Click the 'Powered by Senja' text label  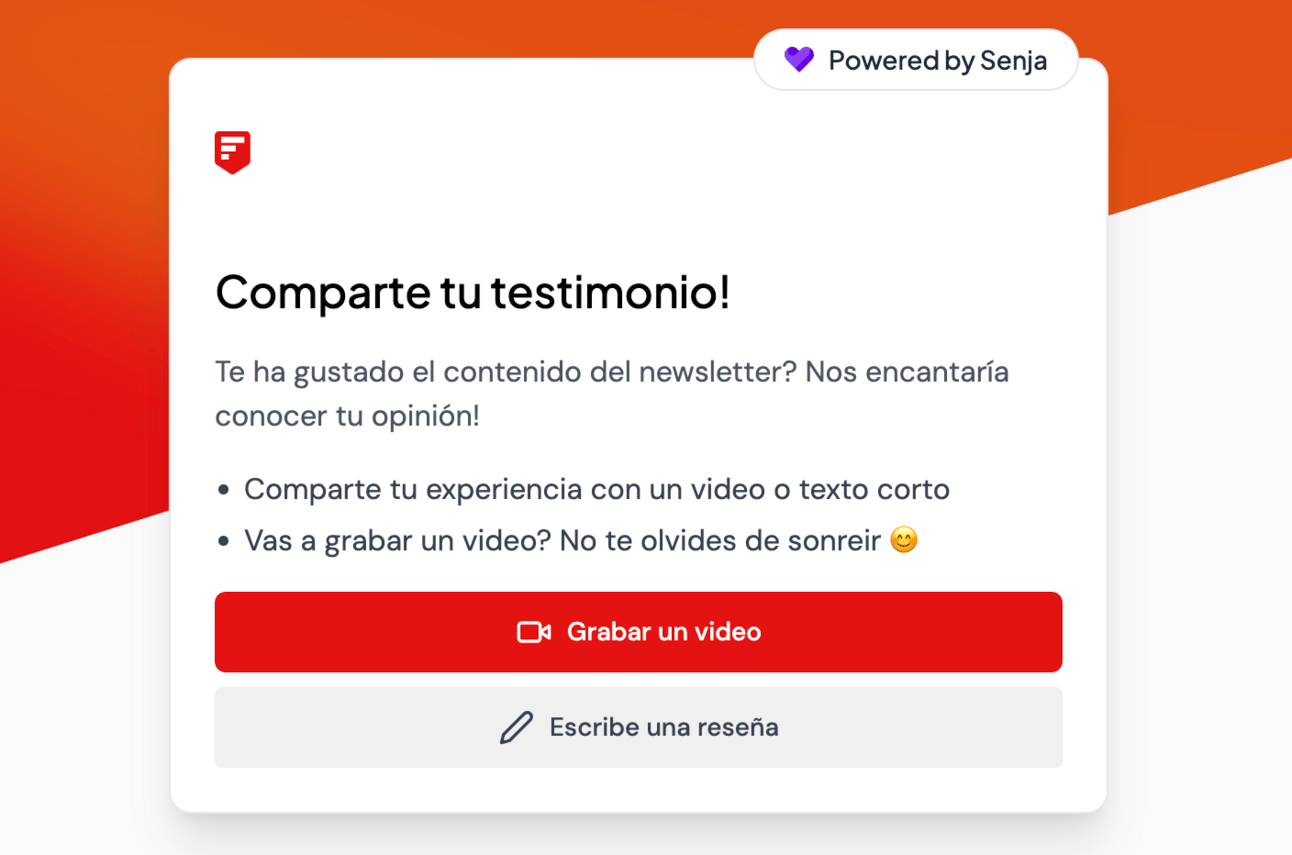938,61
